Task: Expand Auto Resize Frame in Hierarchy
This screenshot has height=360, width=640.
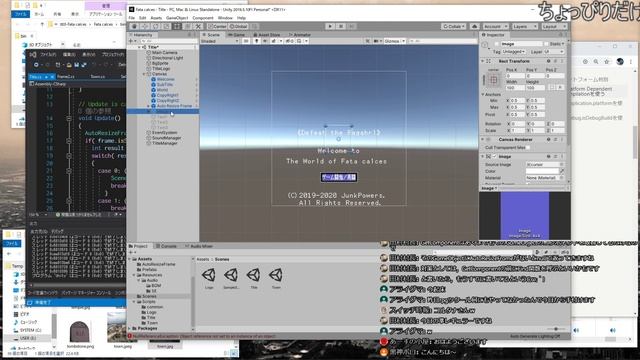Action: pyautogui.click(x=149, y=106)
